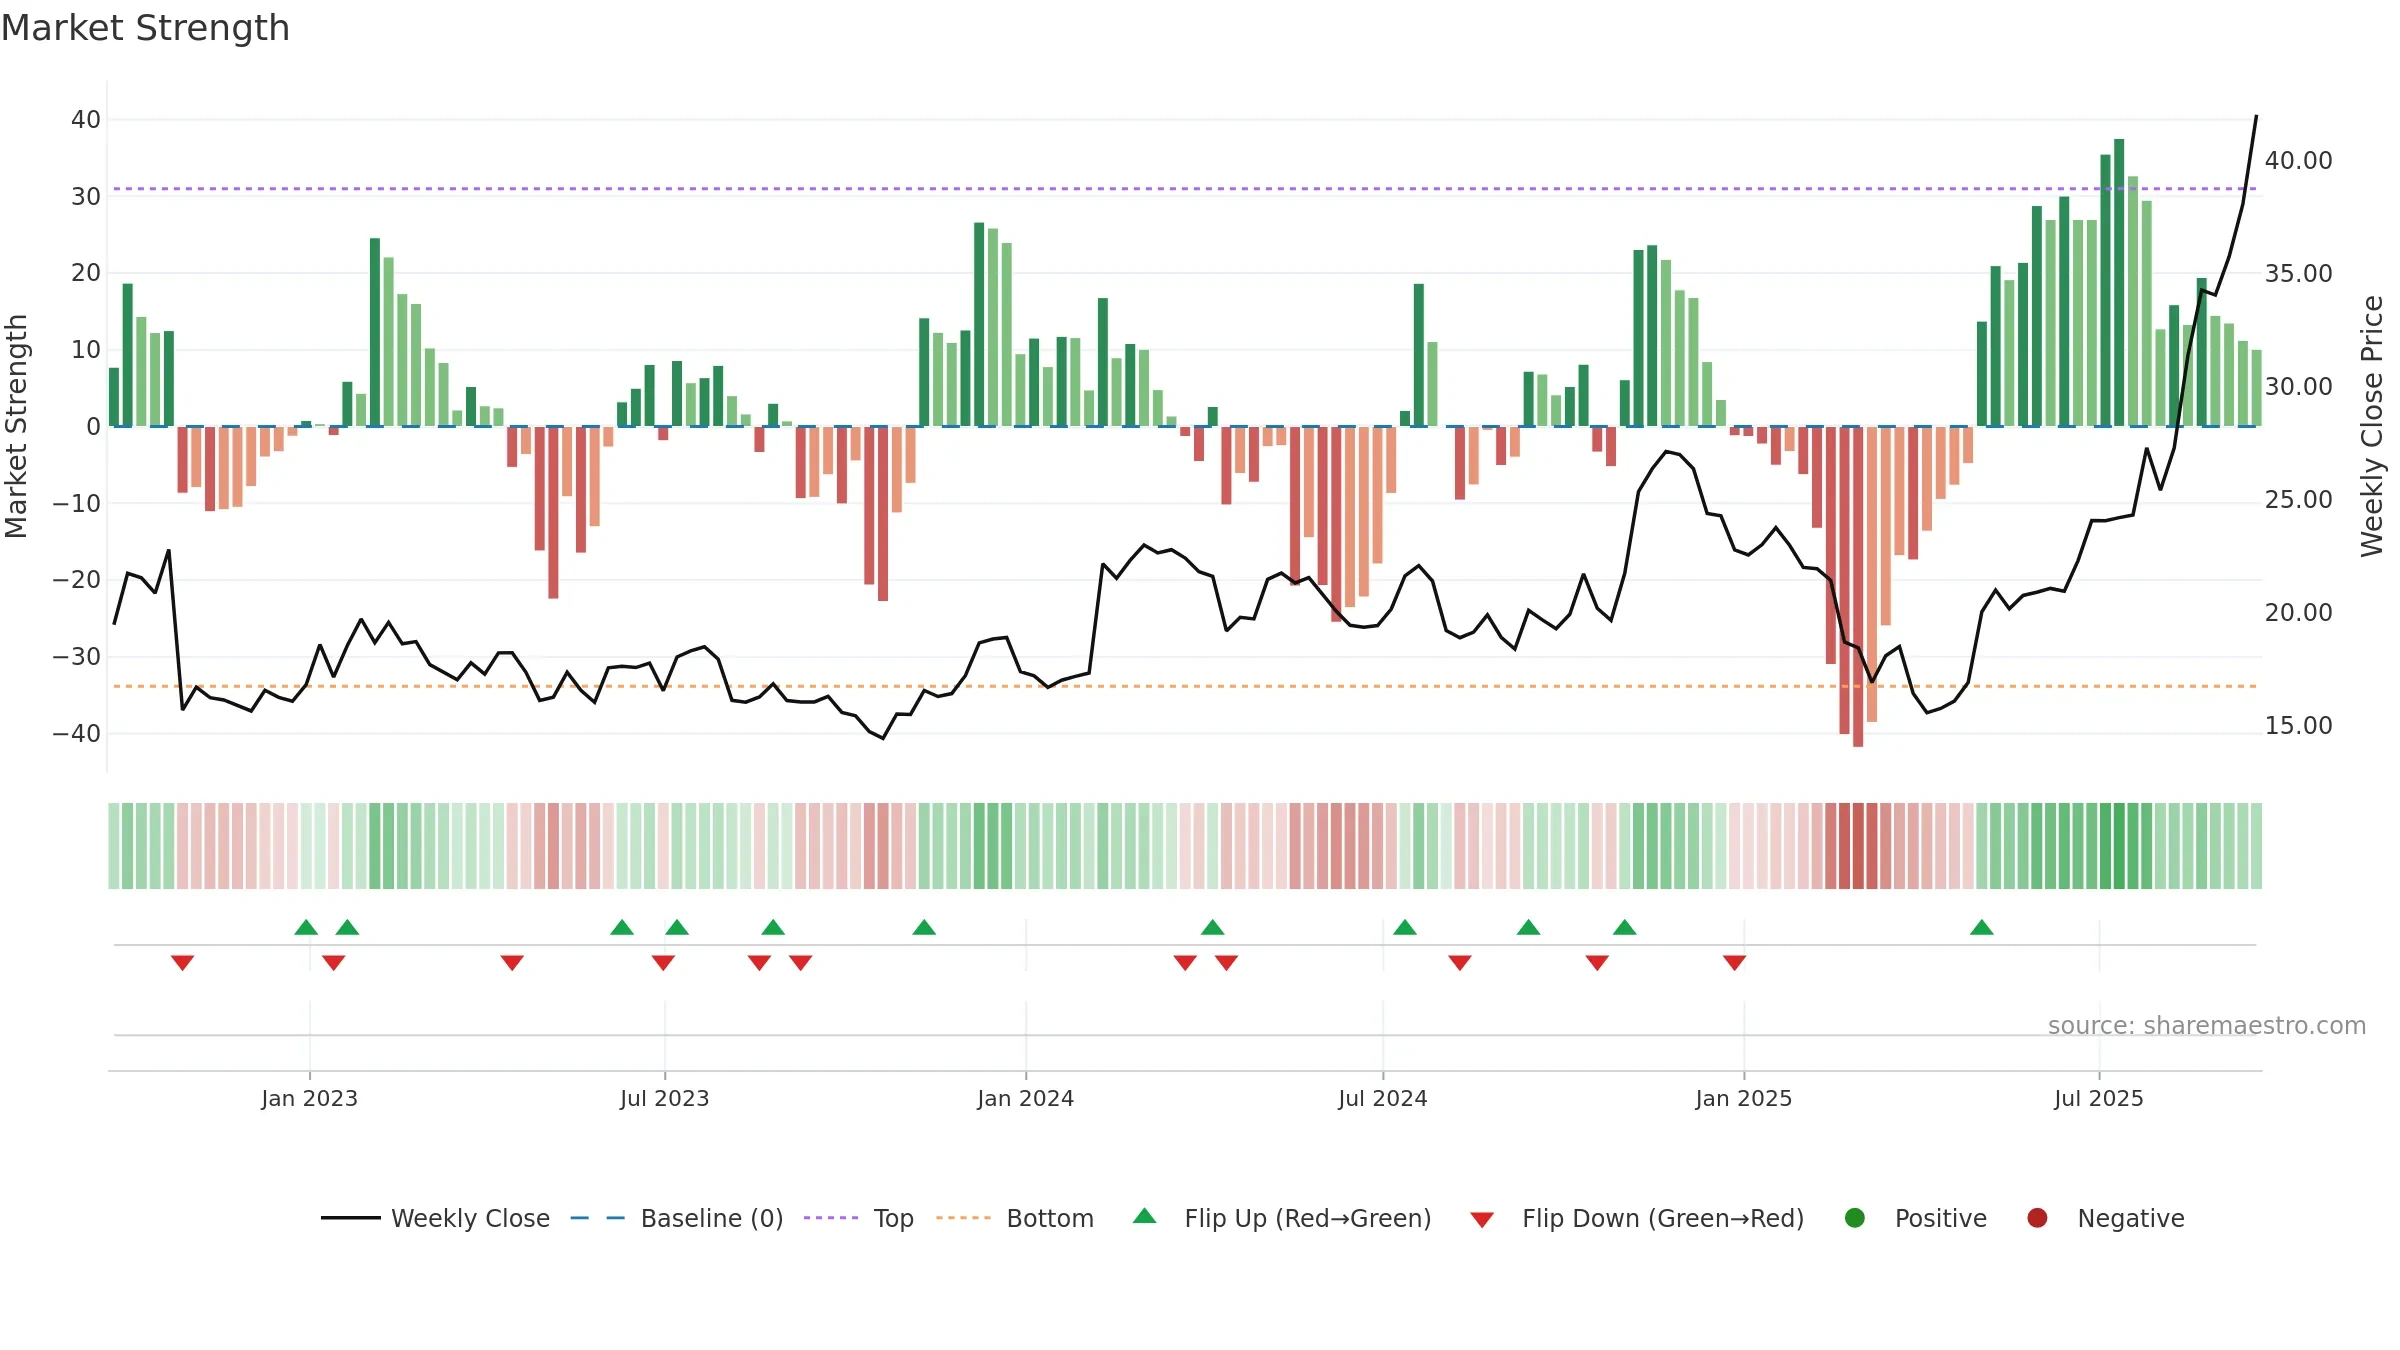This screenshot has width=2400, height=1350.
Task: Click the red Negative dot in the legend
Action: 2037,1218
